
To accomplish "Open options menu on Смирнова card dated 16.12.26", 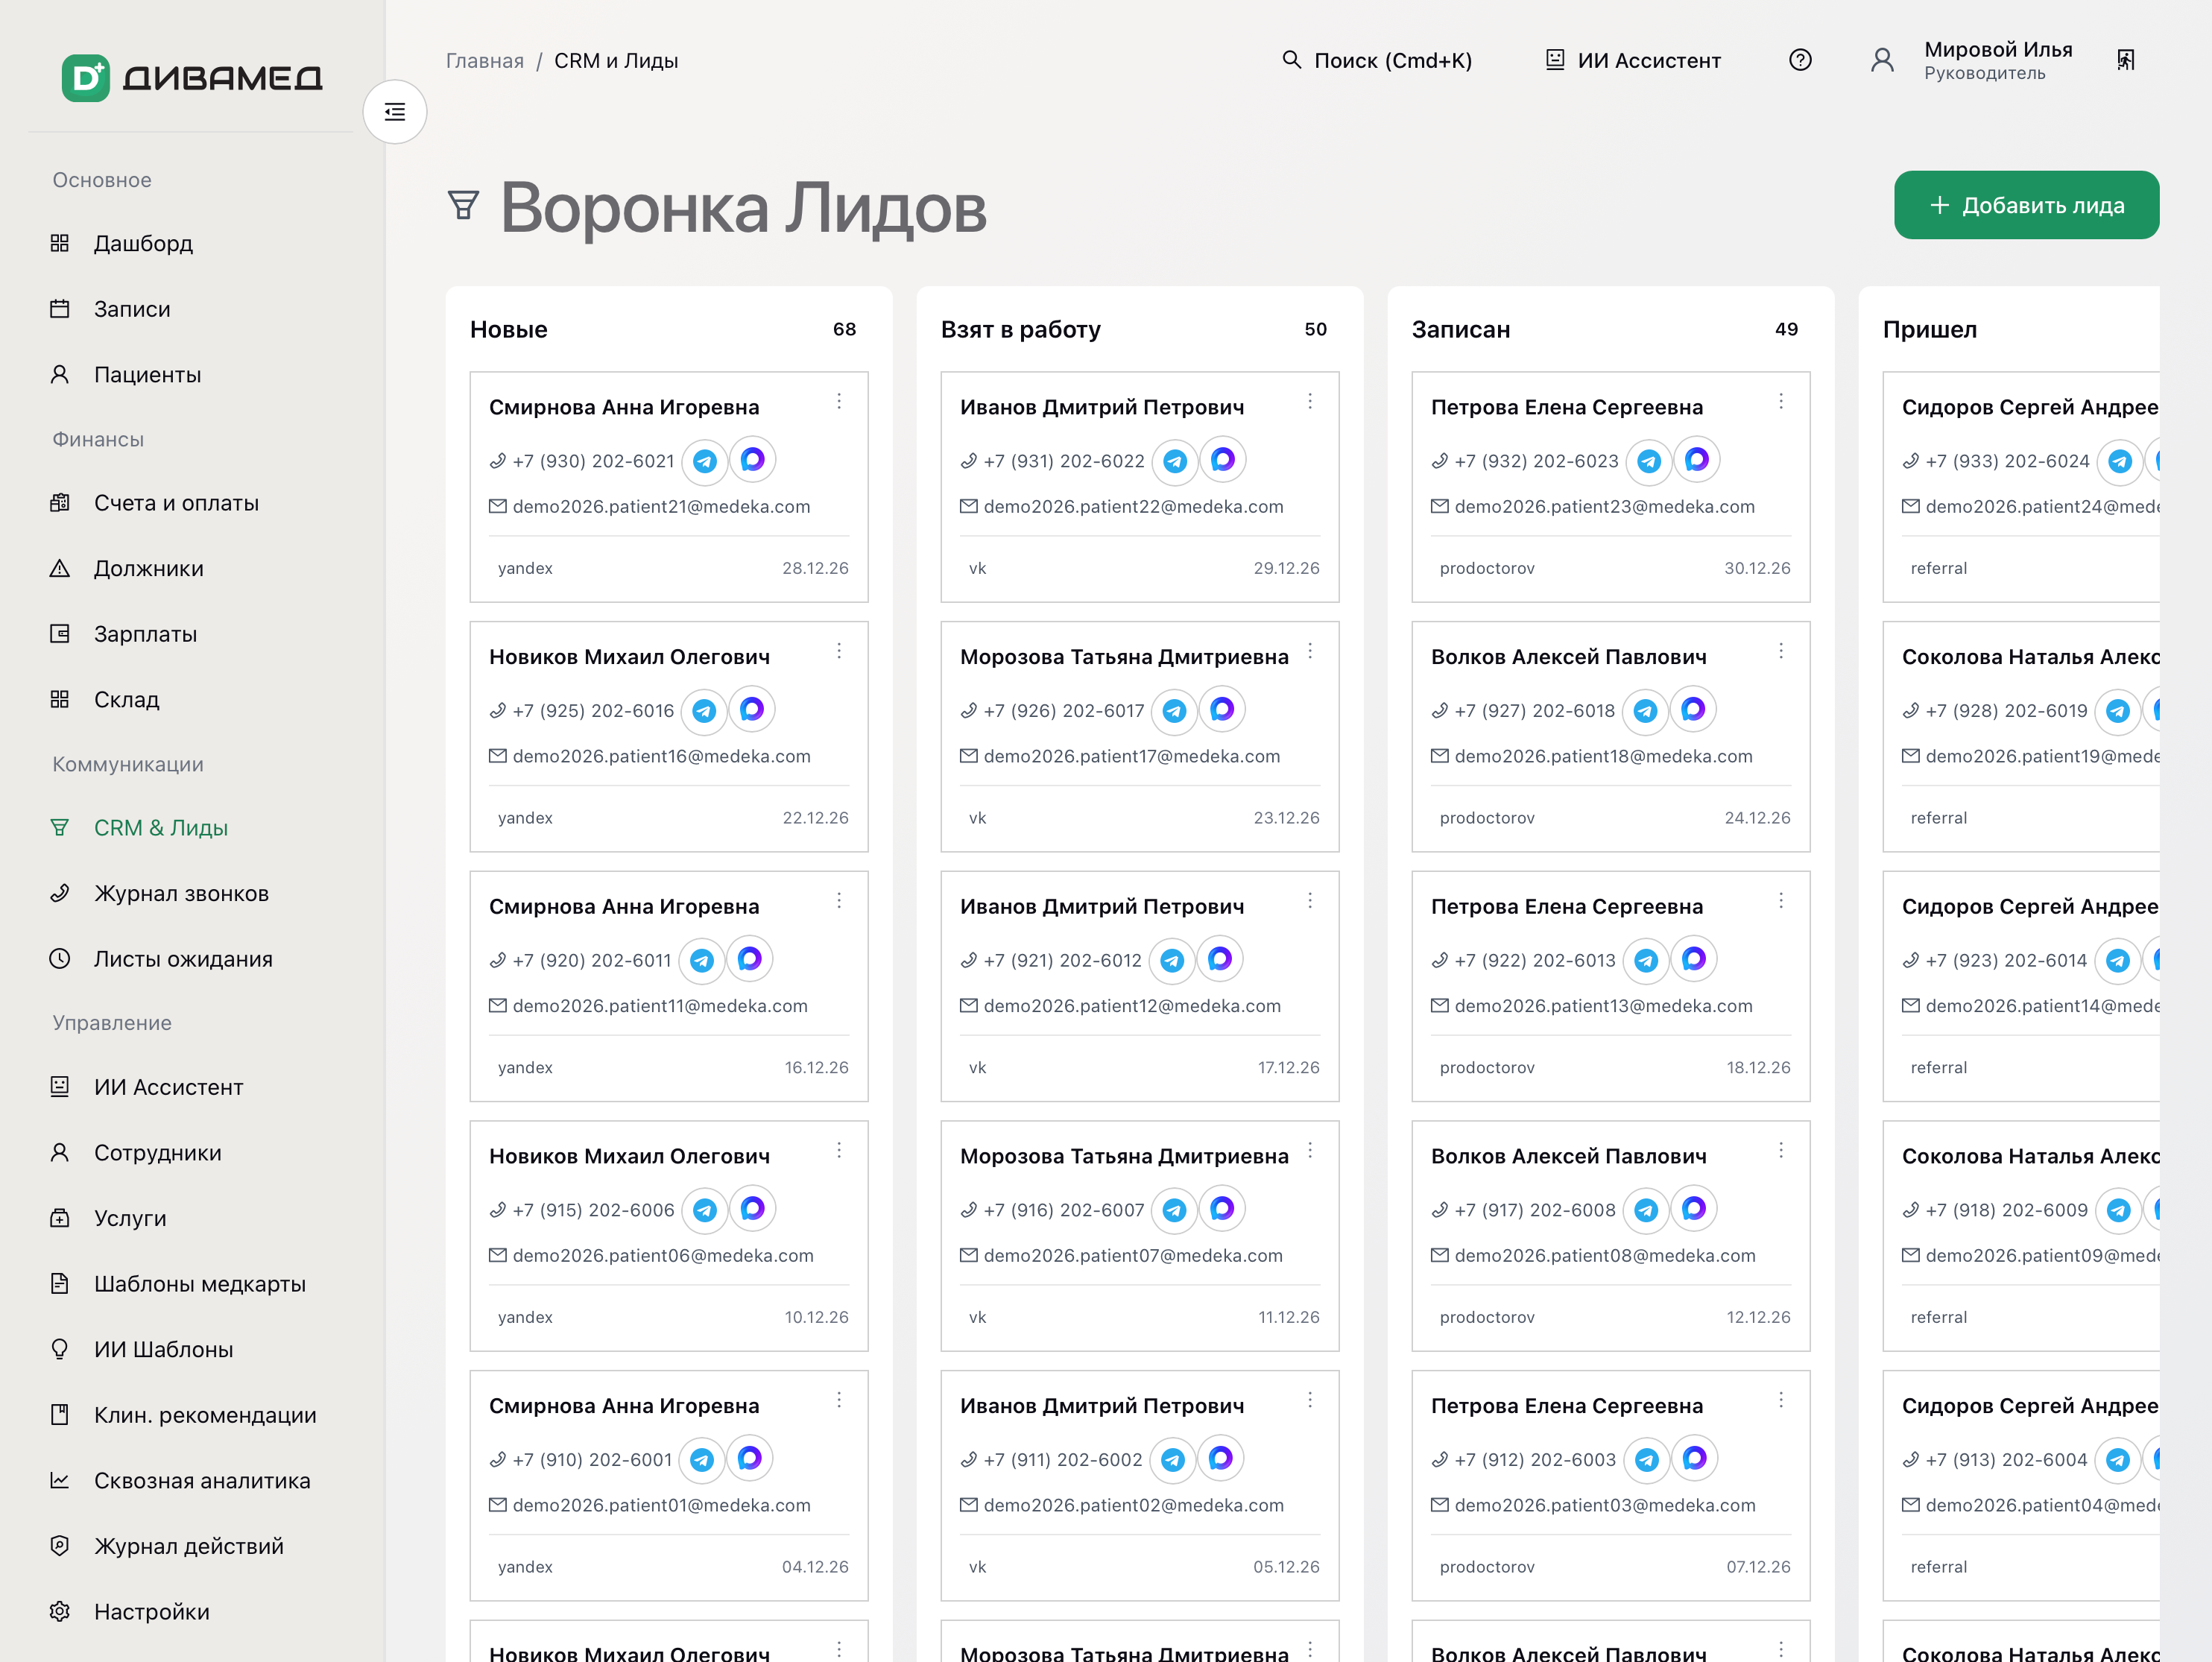I will (839, 901).
